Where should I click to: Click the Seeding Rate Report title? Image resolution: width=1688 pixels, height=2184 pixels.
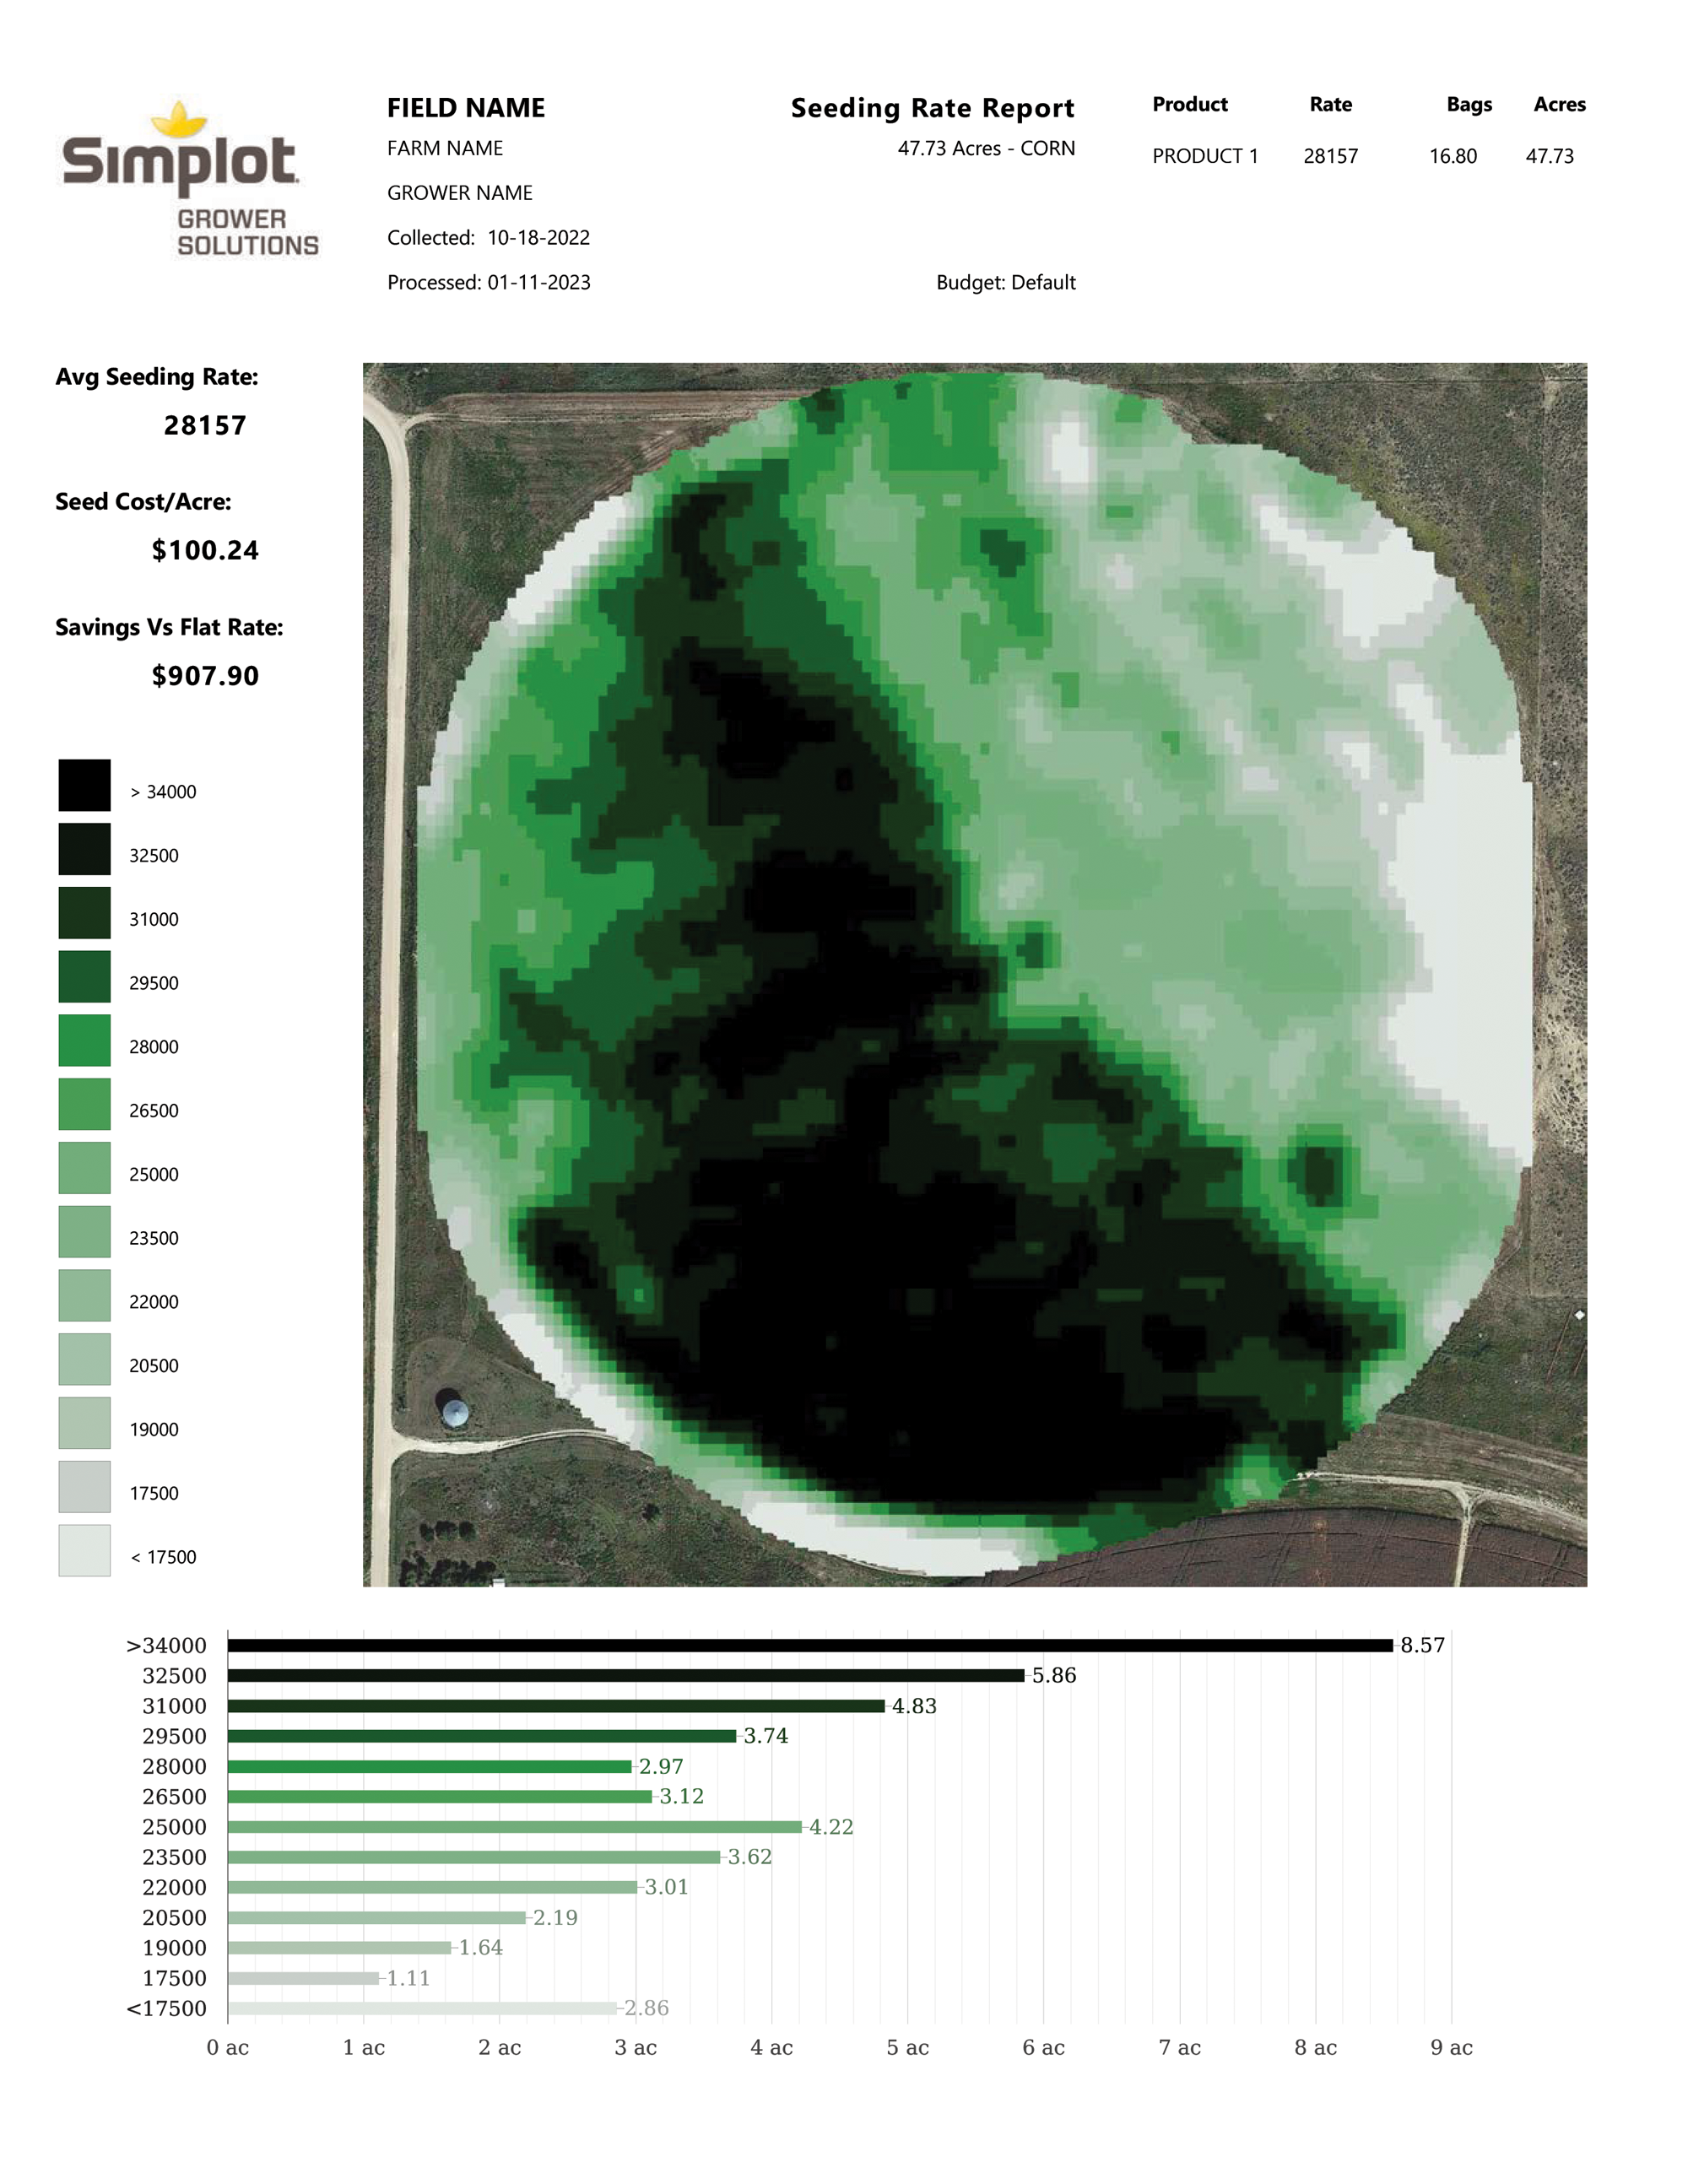[932, 108]
